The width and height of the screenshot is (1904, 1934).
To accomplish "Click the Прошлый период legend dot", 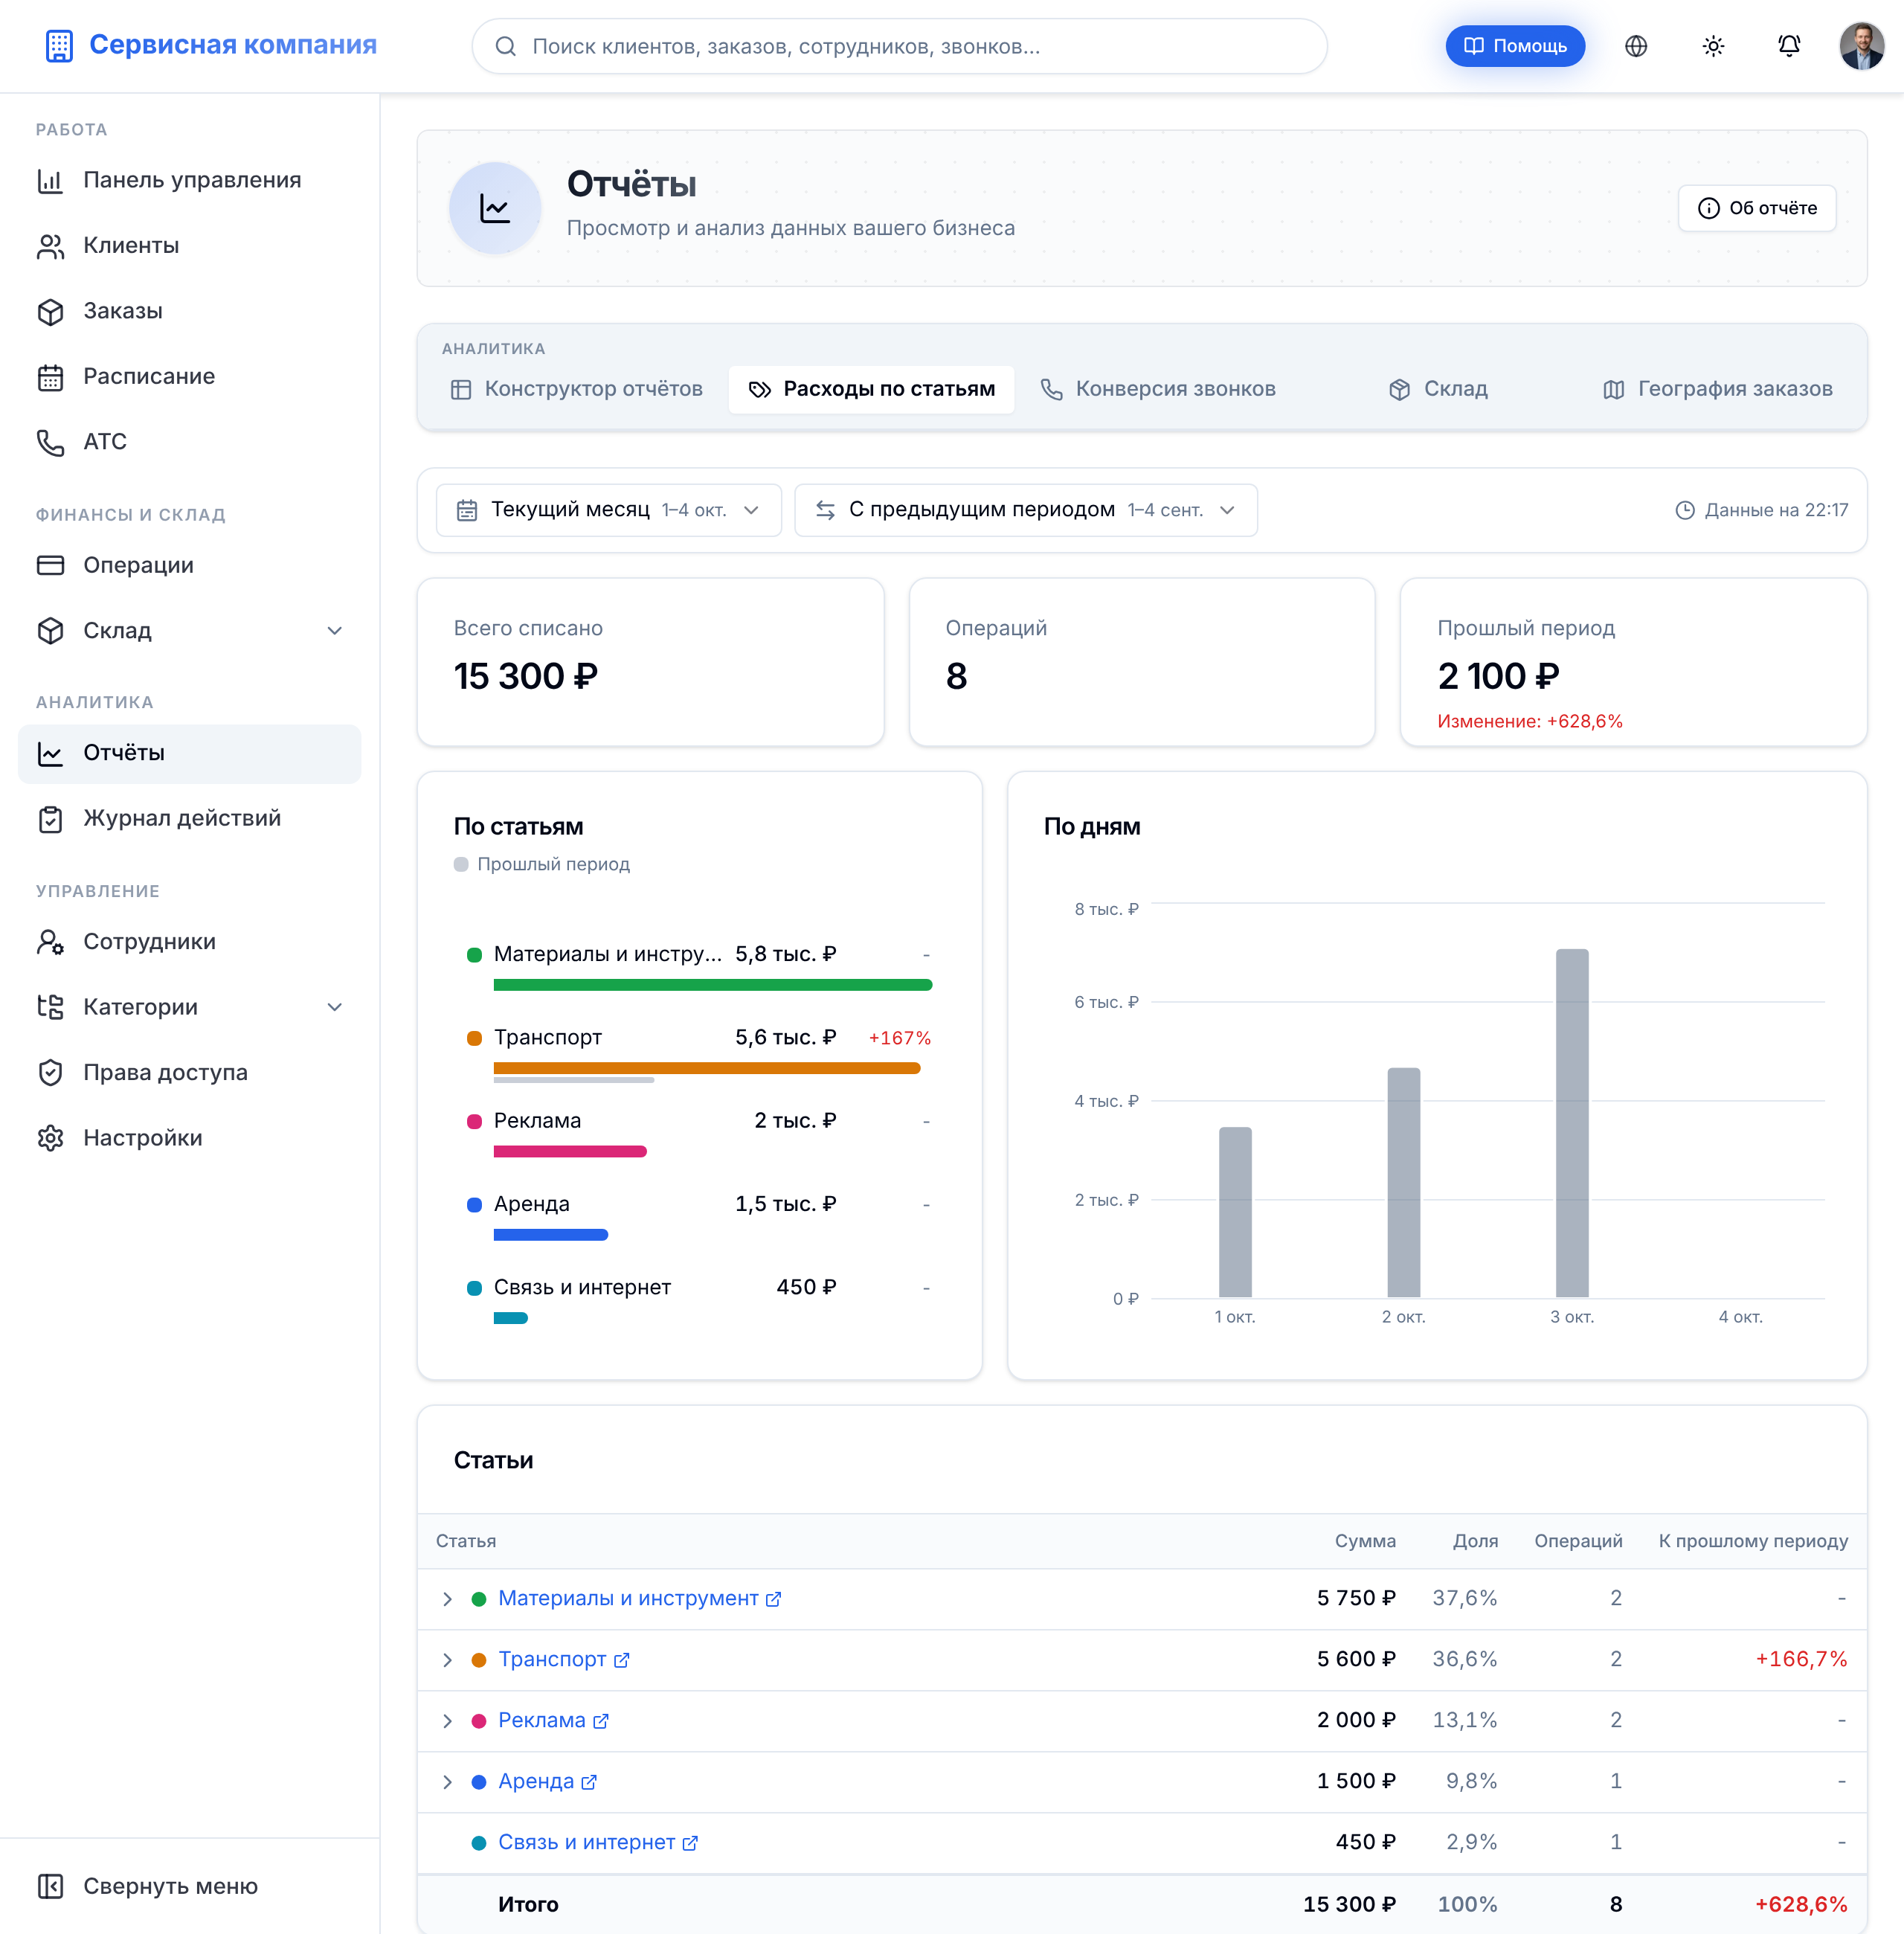I will [461, 864].
